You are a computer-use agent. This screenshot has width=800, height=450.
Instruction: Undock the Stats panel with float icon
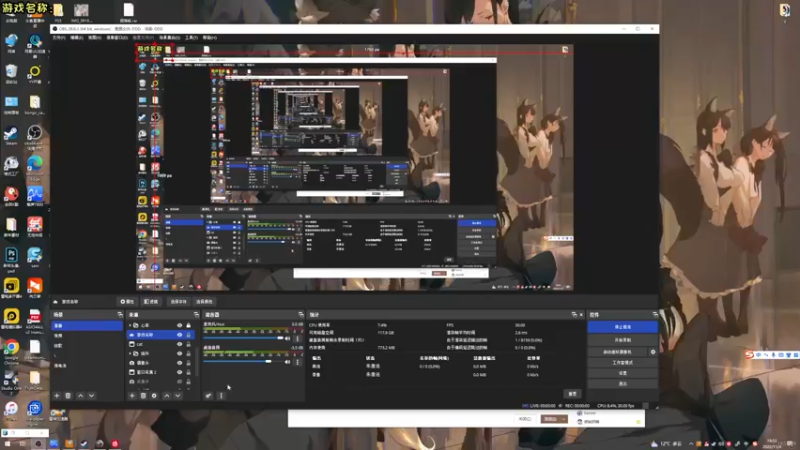coord(574,314)
